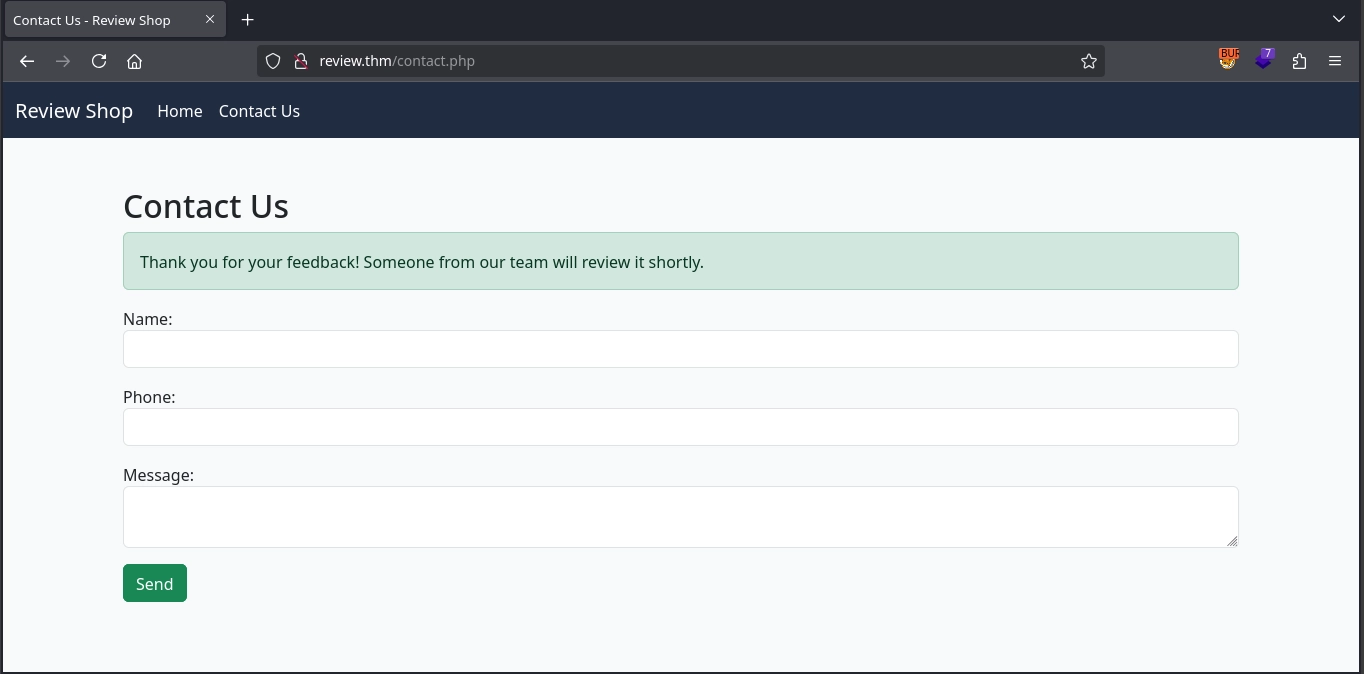Screen dimensions: 1364x674
Task: Reload the contact page
Action: 99,61
